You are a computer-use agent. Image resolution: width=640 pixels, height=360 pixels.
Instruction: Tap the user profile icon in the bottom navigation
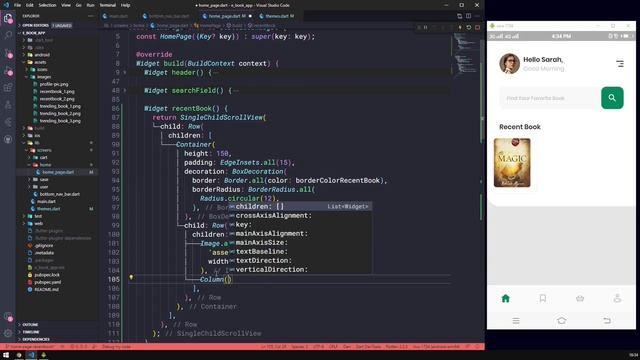(x=617, y=298)
